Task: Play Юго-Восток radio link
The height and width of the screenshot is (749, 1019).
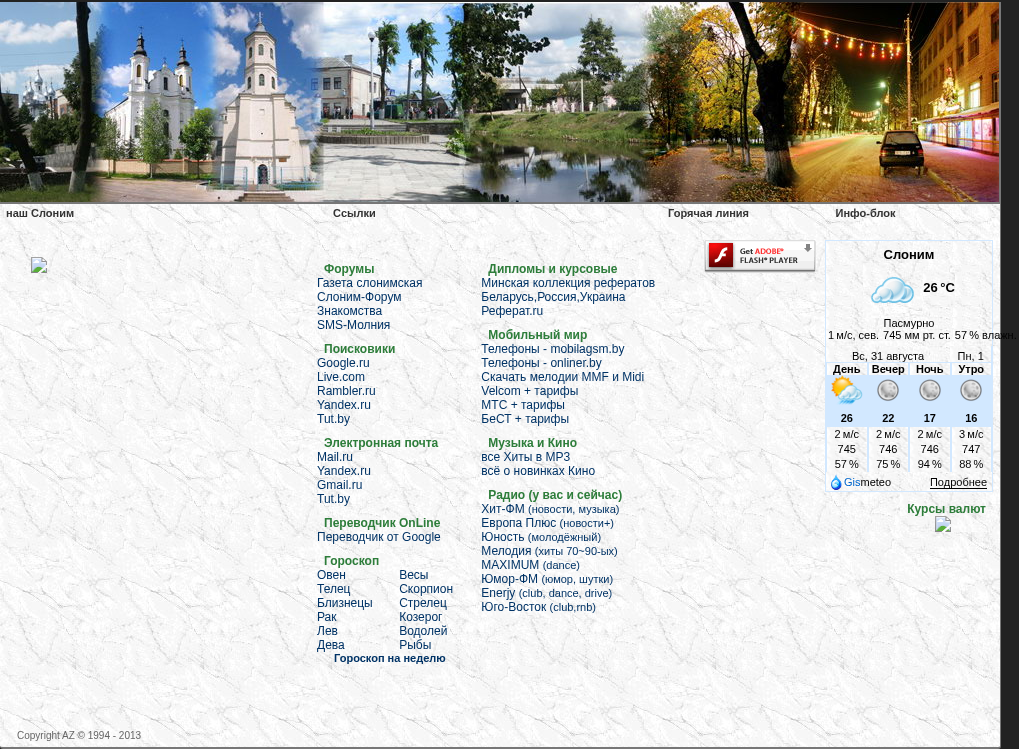Action: 538,607
